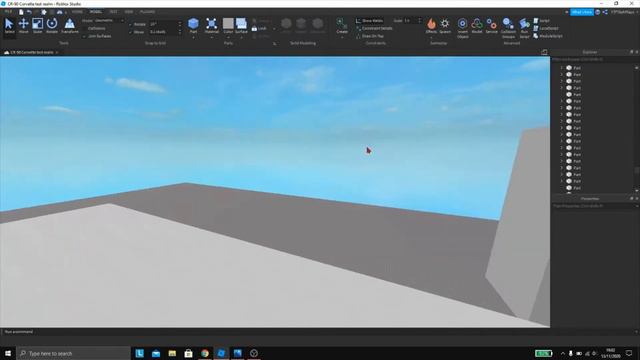Activate the Move tool
This screenshot has width=640, height=360.
(x=23, y=25)
